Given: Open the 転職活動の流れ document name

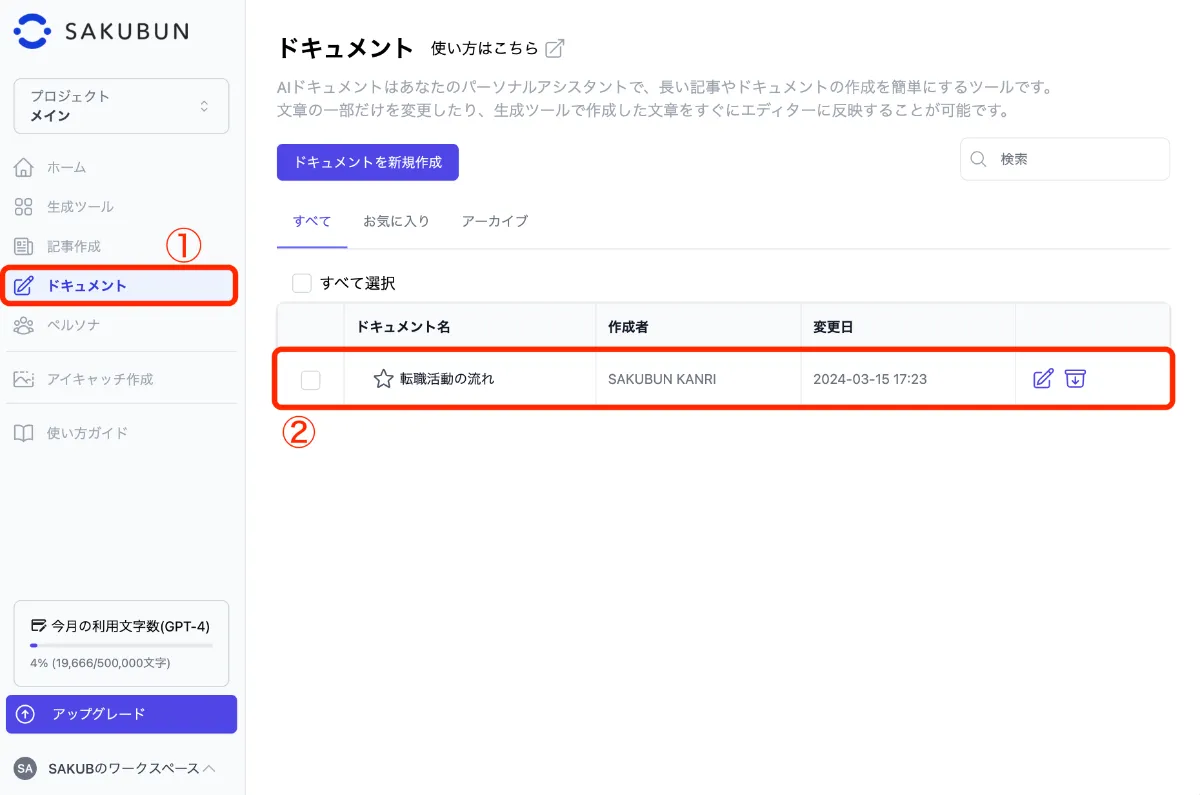Looking at the screenshot, I should 447,379.
